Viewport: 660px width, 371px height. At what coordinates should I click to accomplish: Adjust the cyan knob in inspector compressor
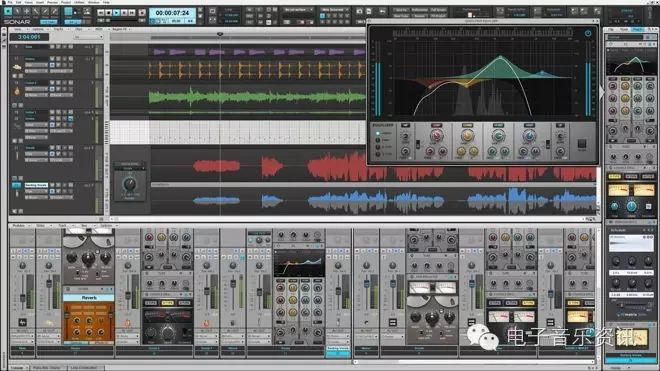(631, 206)
